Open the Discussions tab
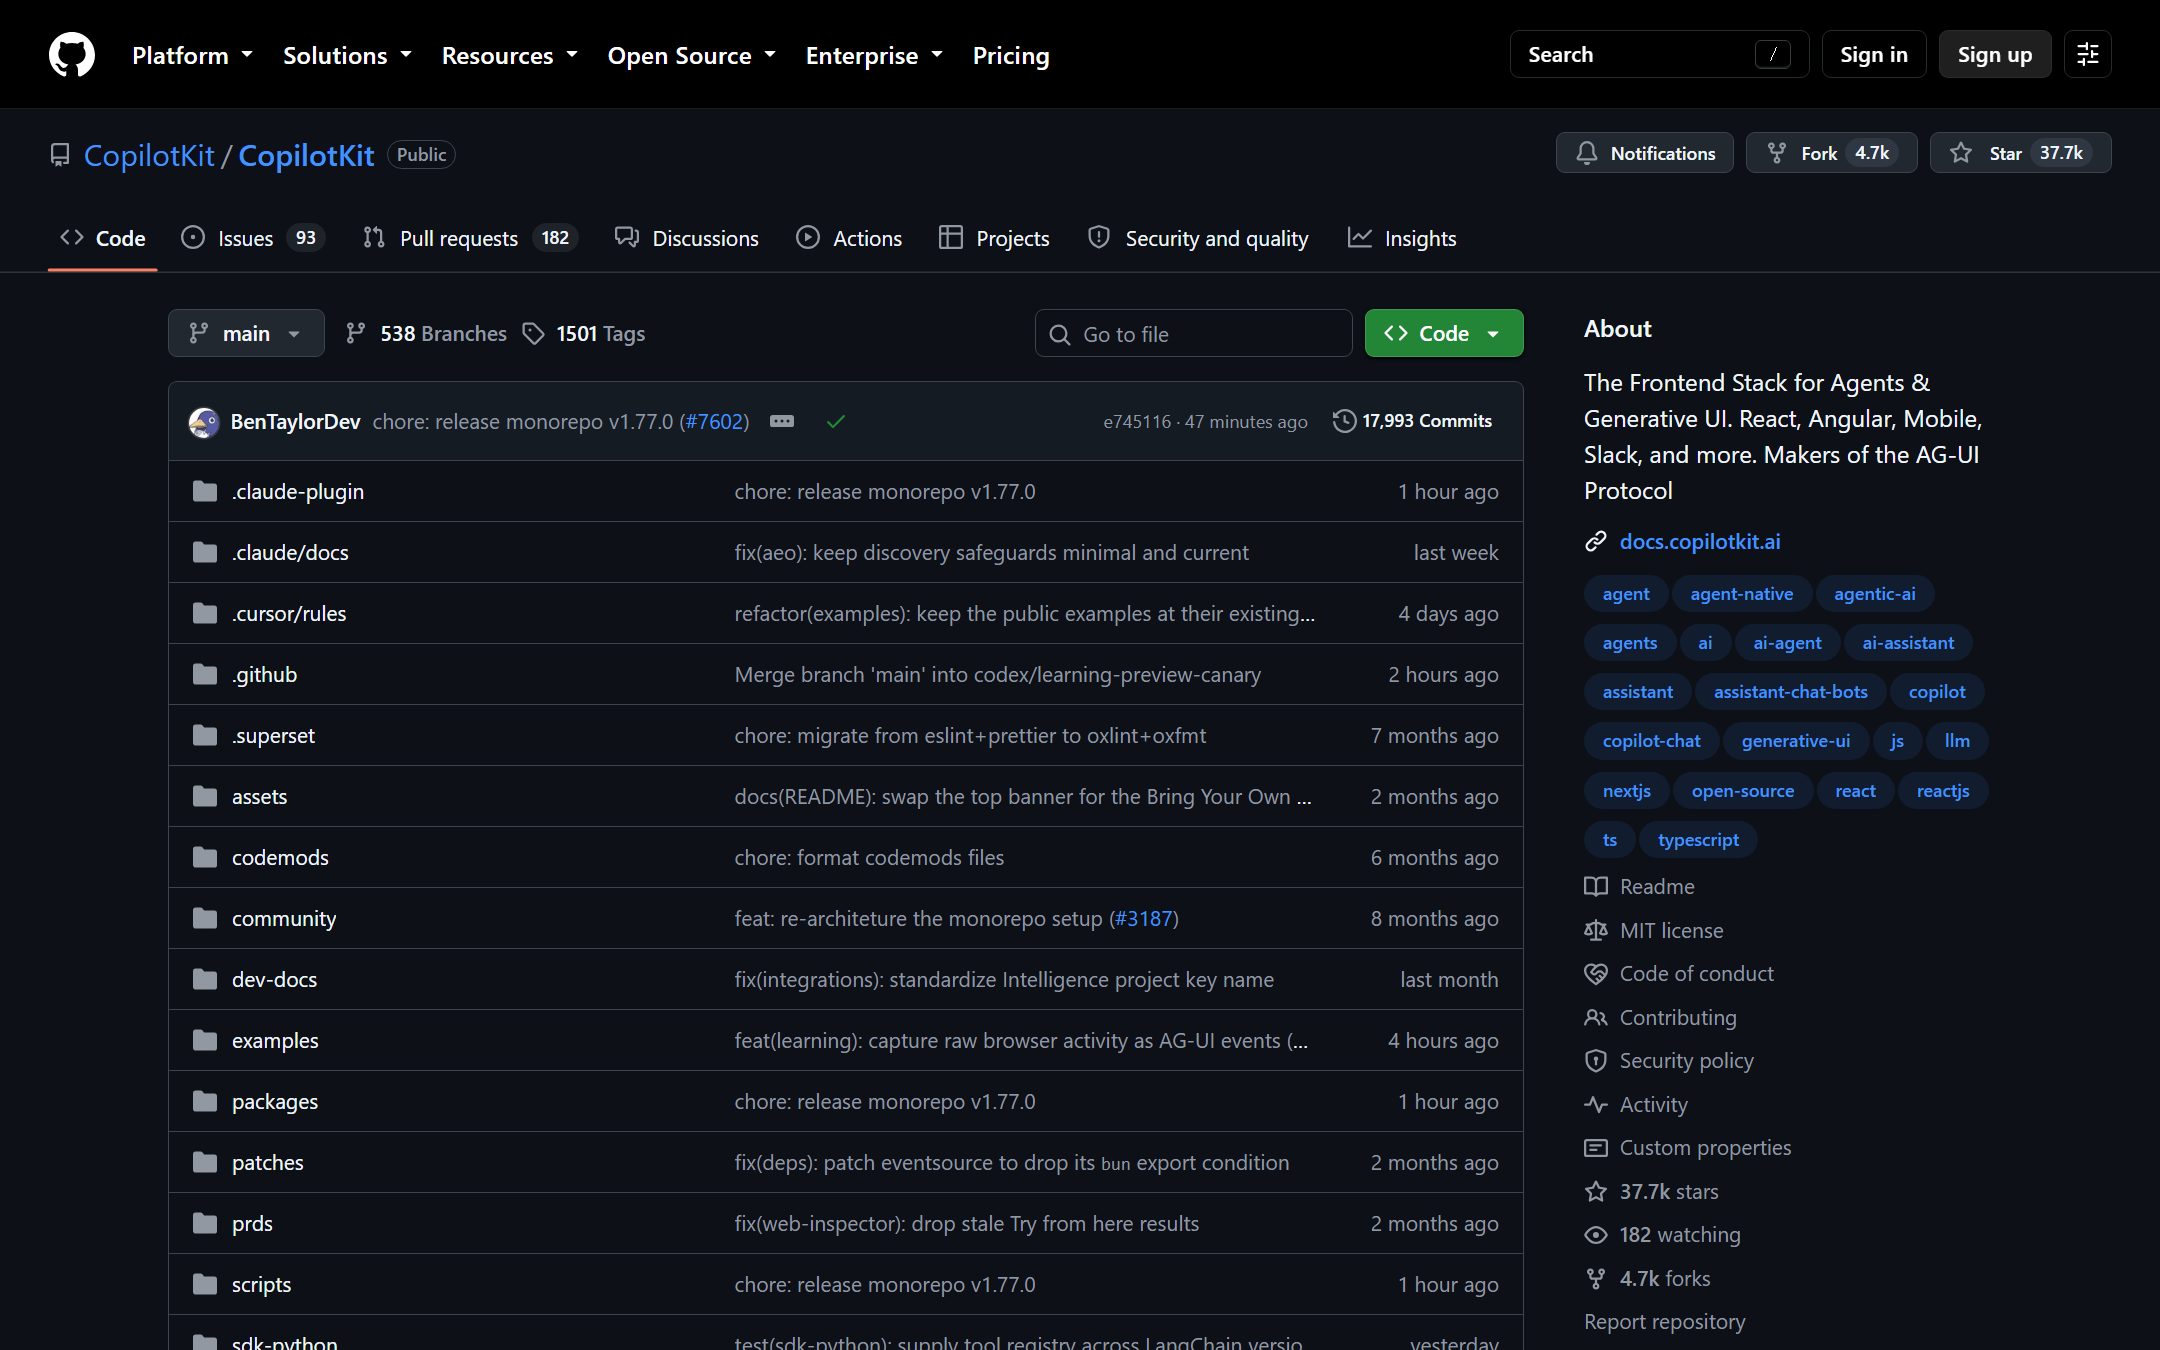The height and width of the screenshot is (1350, 2160). point(687,238)
